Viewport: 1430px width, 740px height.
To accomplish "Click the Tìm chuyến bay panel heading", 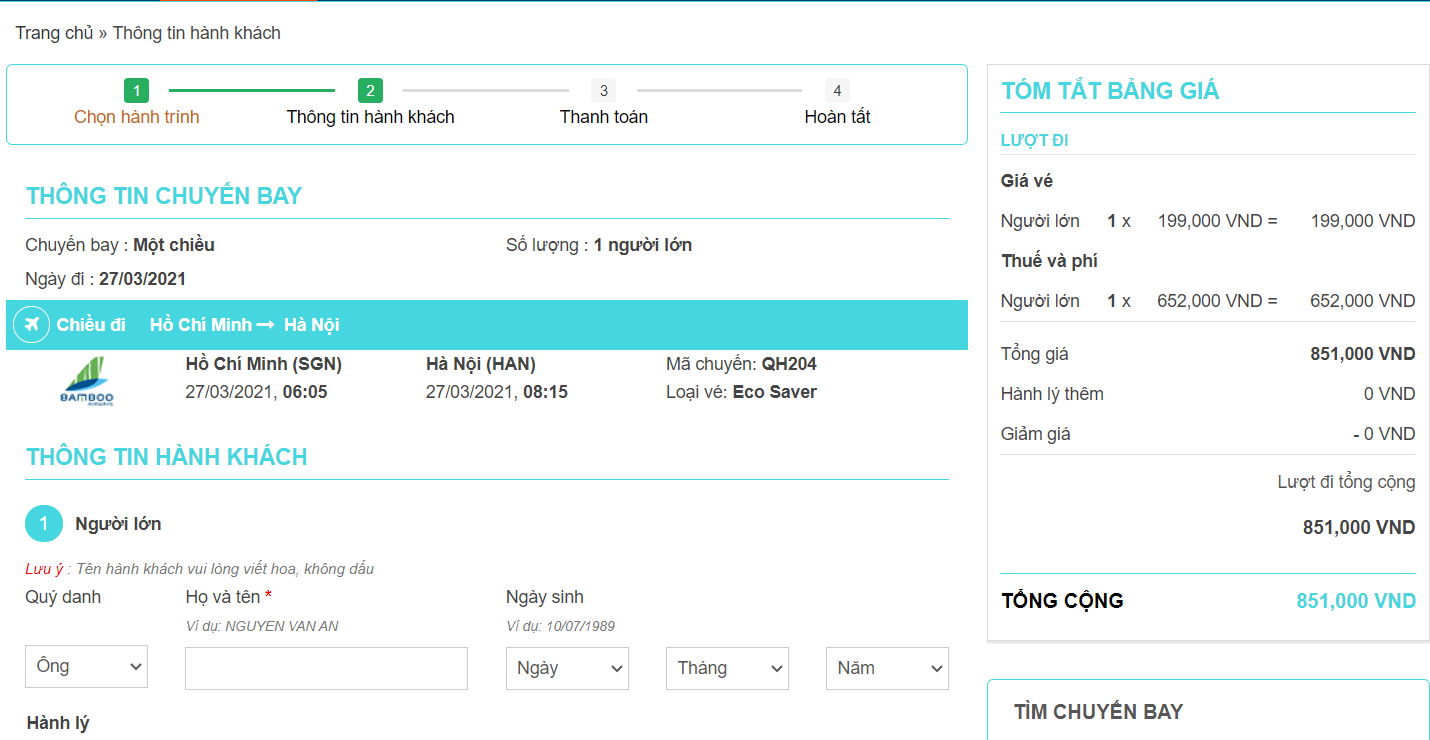I will tap(1098, 712).
